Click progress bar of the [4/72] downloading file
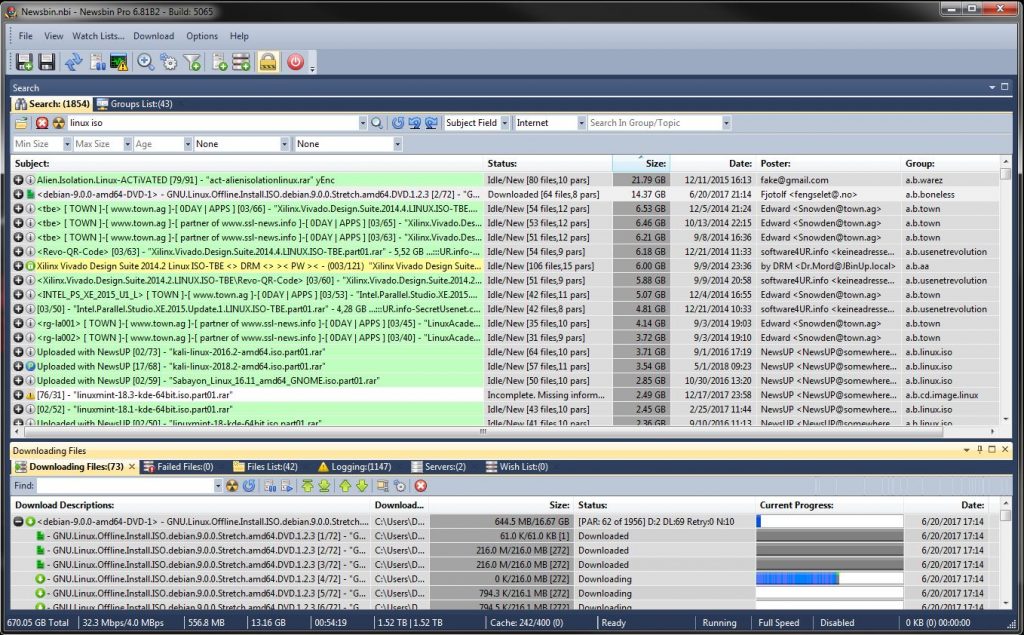 coord(829,579)
